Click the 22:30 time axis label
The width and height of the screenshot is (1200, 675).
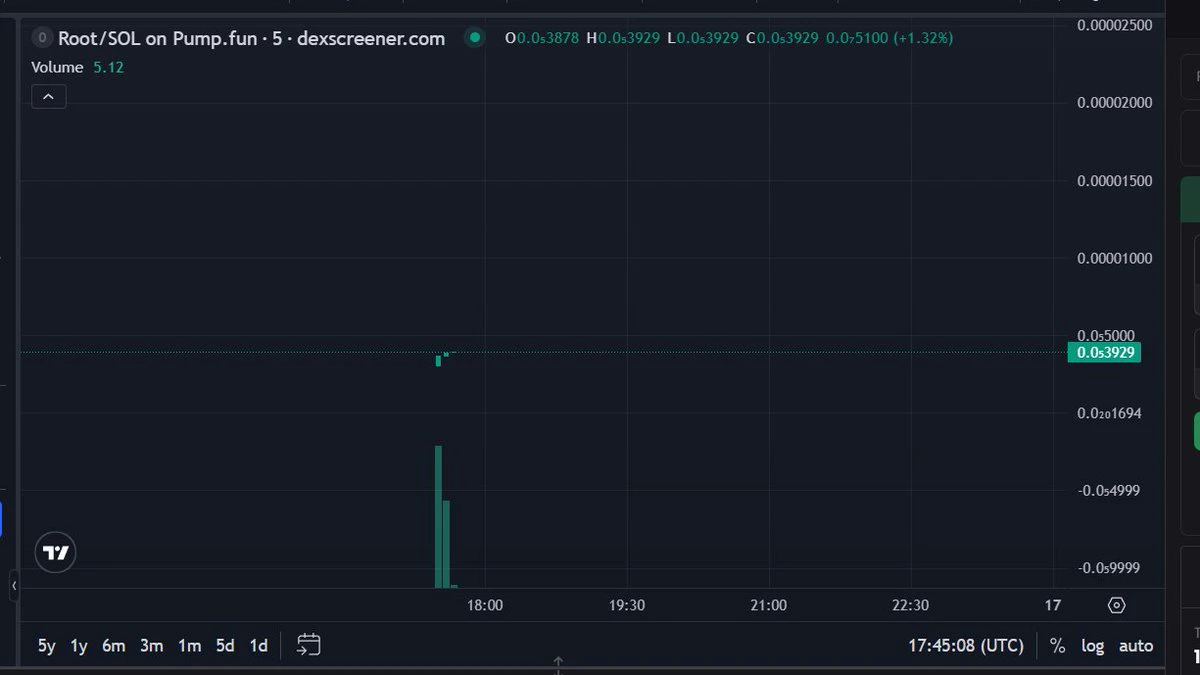[x=910, y=605]
